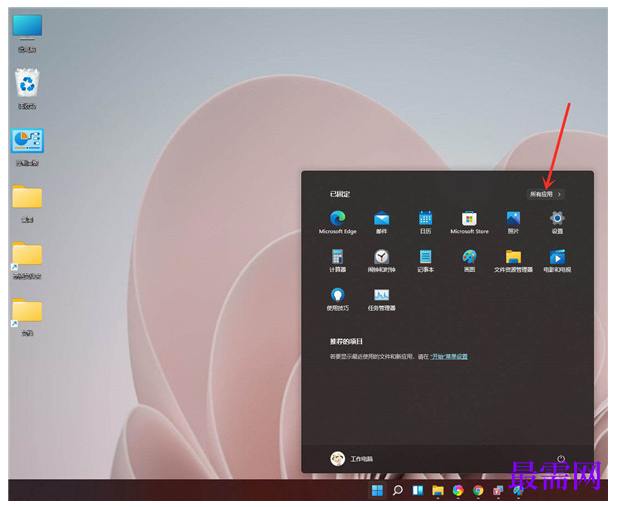The image size is (620, 507).
Task: Click the Windows Start button on taskbar
Action: pyautogui.click(x=377, y=490)
